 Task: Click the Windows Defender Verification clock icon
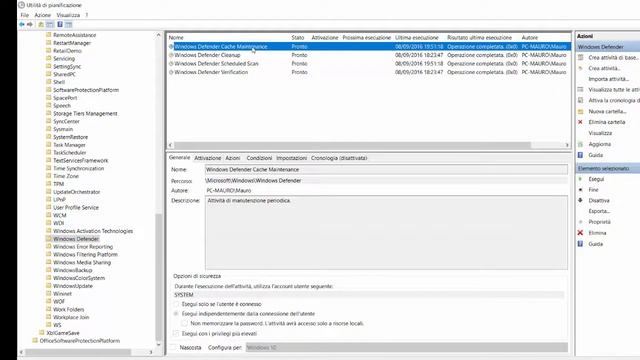click(171, 72)
